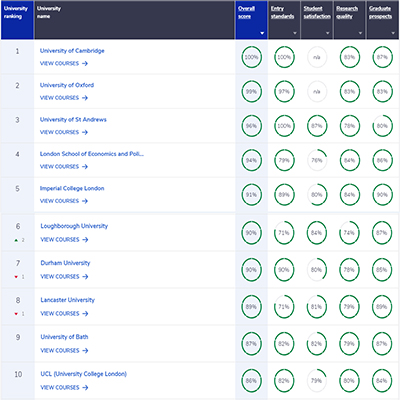Open UCL (University College London) link
Screen dimensions: 400x400
pos(84,374)
